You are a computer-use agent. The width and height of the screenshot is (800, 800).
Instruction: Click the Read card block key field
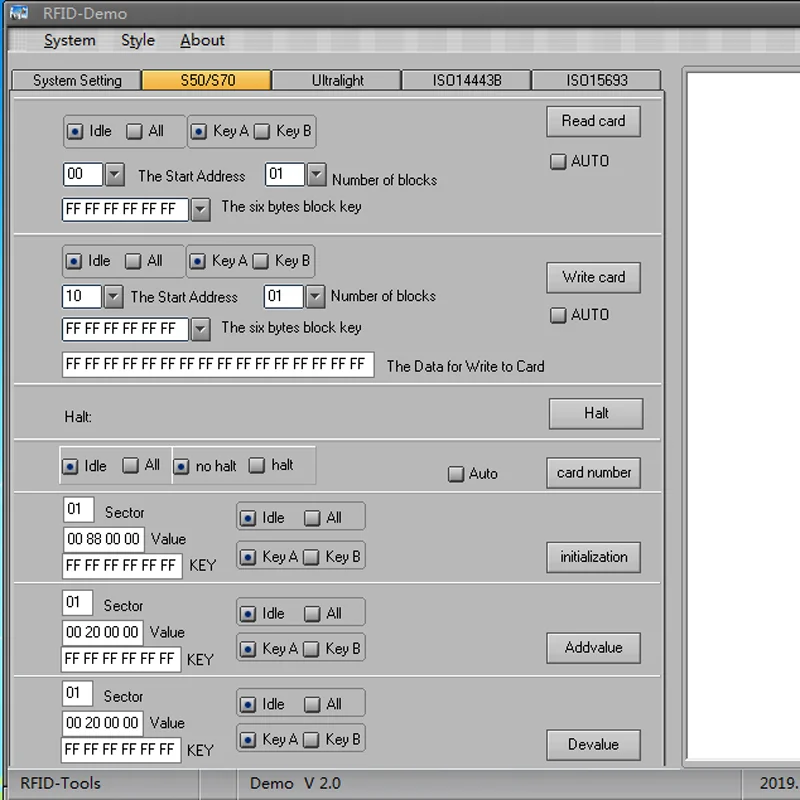126,210
